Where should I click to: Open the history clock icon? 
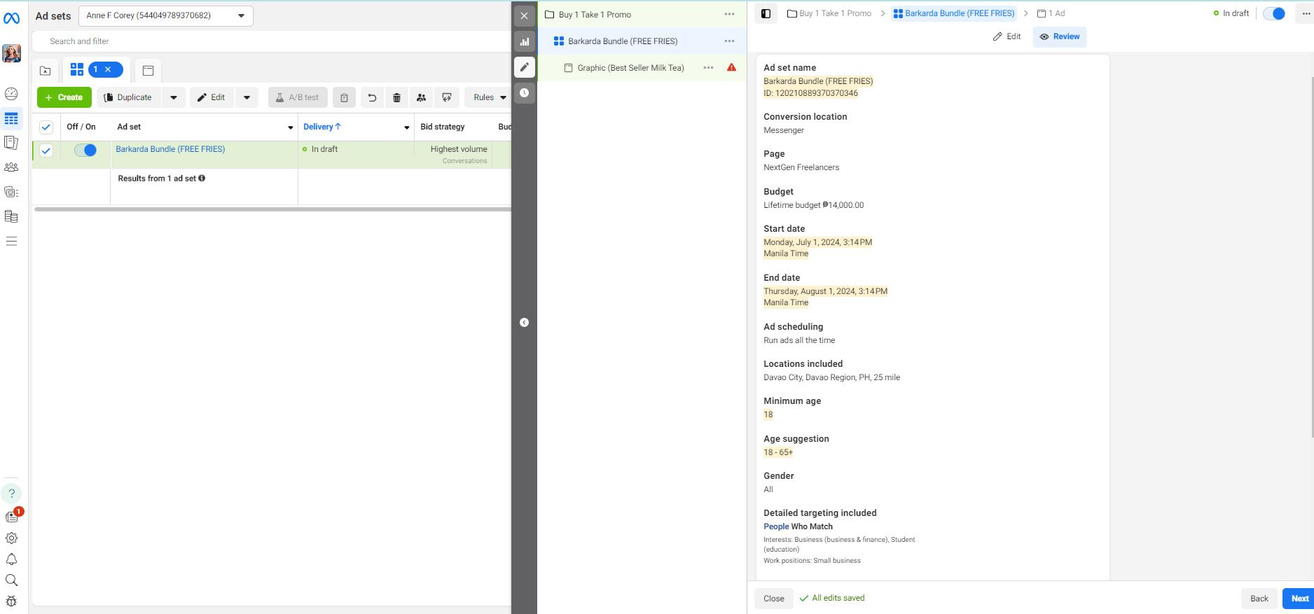[x=524, y=93]
